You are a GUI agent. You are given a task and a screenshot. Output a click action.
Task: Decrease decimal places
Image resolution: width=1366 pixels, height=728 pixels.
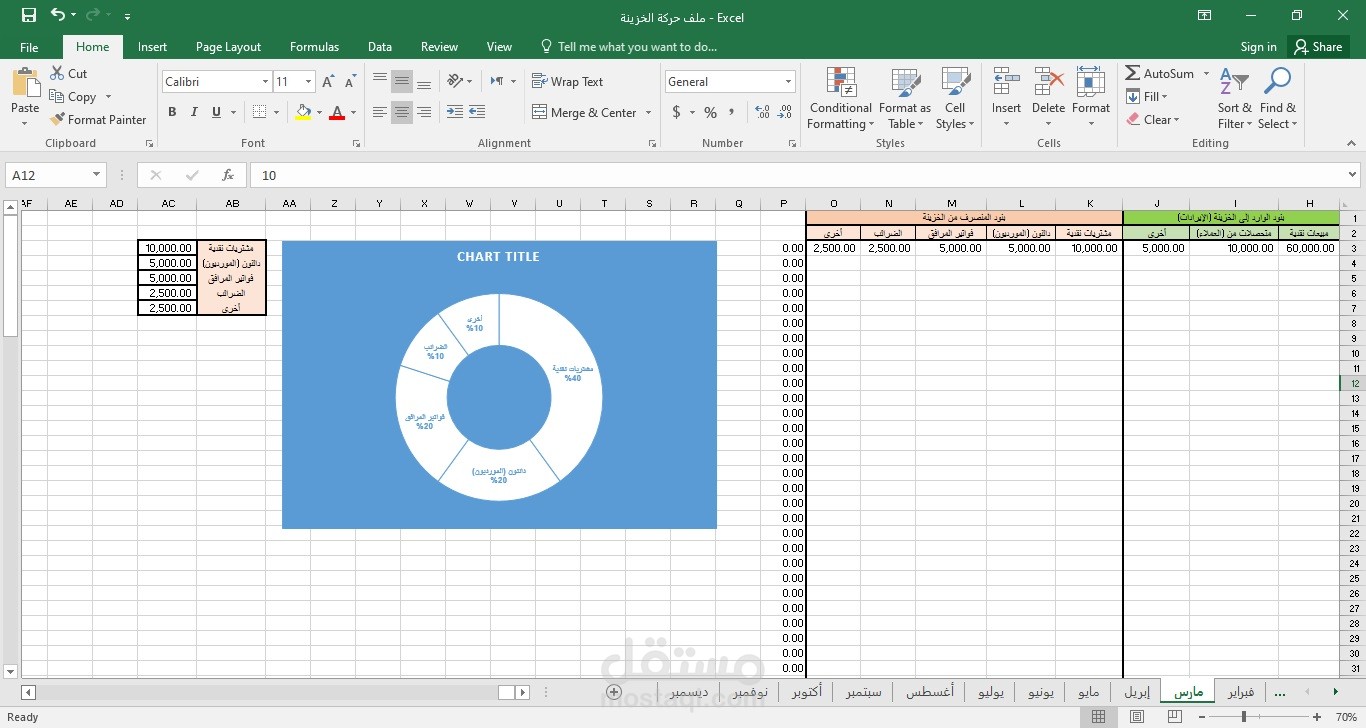(x=784, y=112)
